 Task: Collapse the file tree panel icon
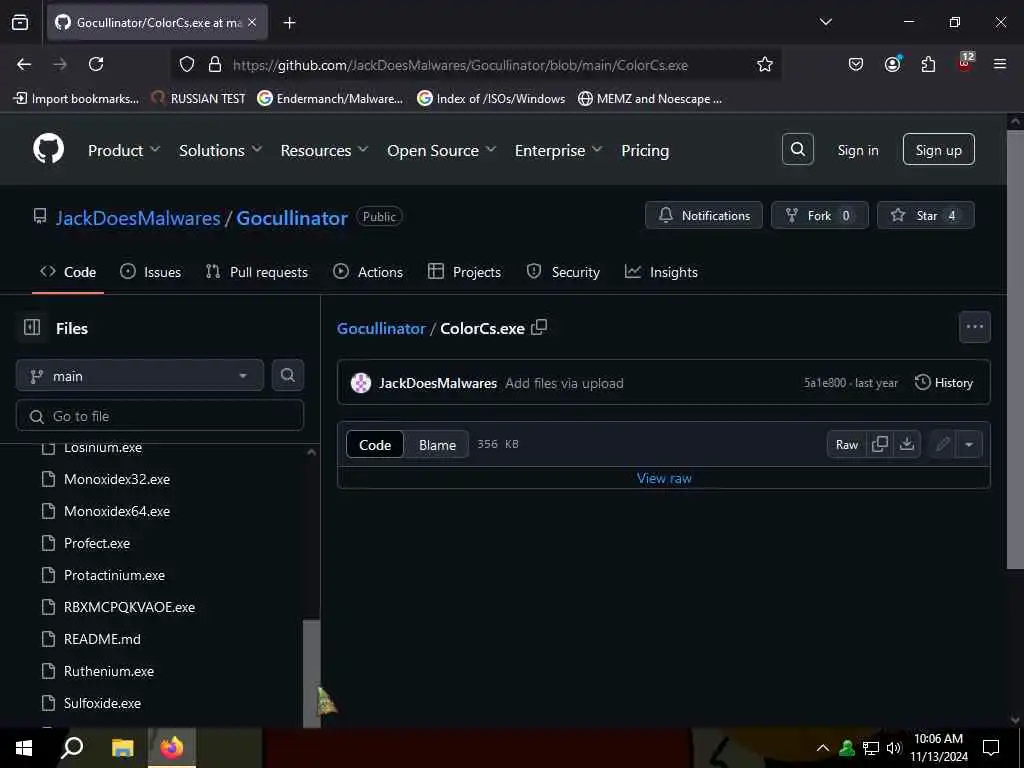coord(32,327)
